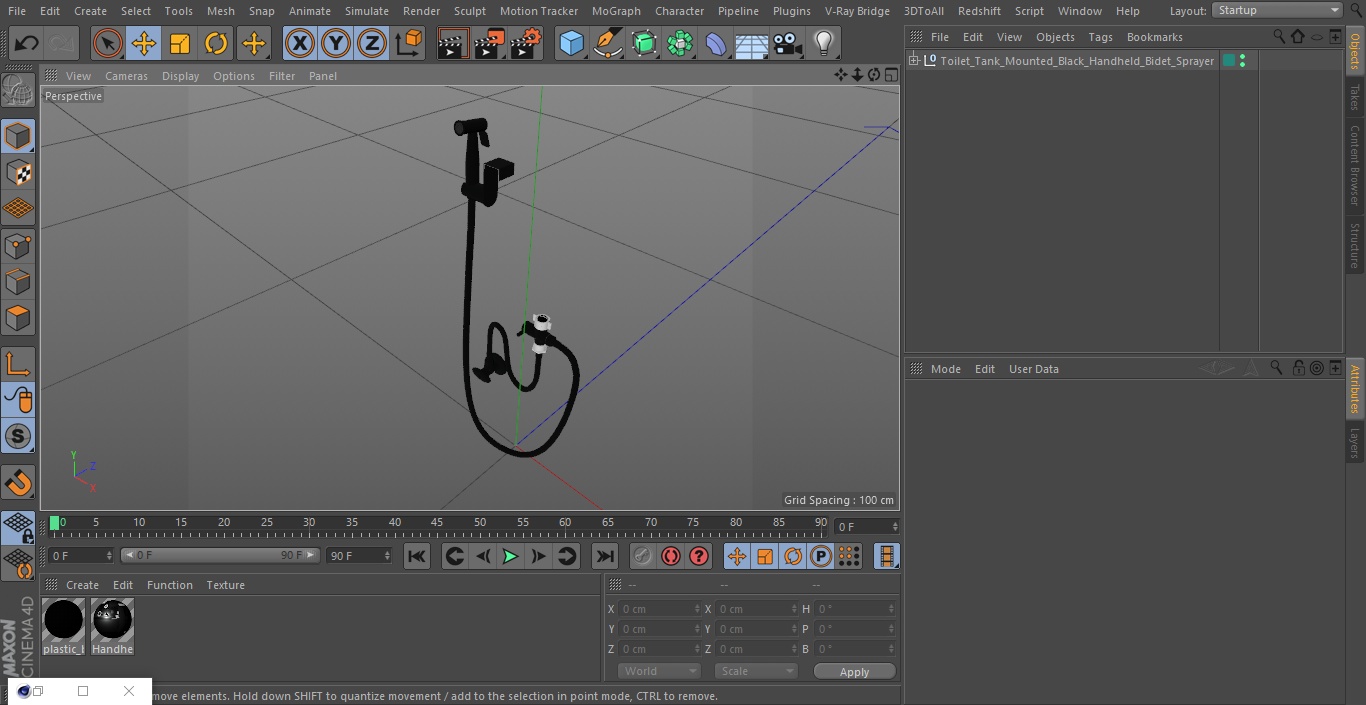Render to Picture Viewer
The image size is (1366, 705).
coord(489,43)
